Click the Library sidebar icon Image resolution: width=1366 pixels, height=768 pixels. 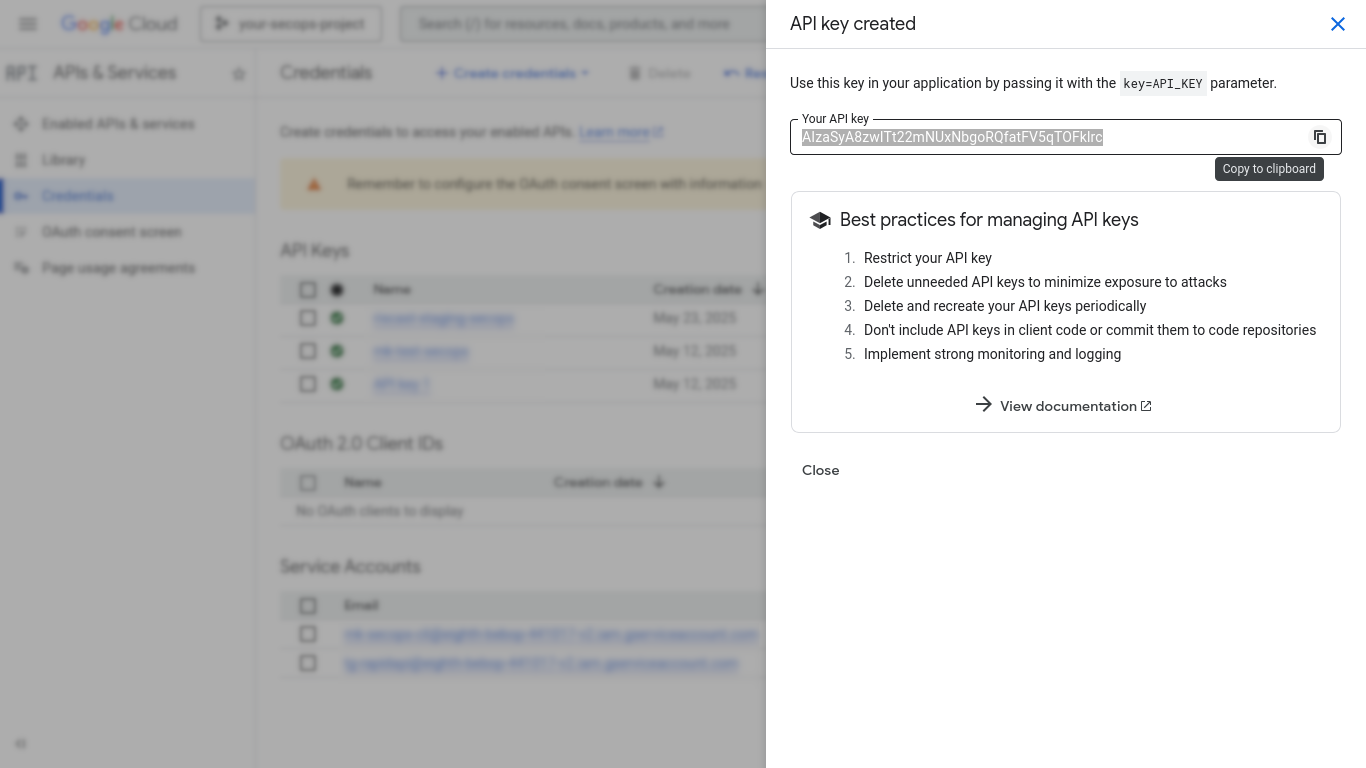coord(22,160)
